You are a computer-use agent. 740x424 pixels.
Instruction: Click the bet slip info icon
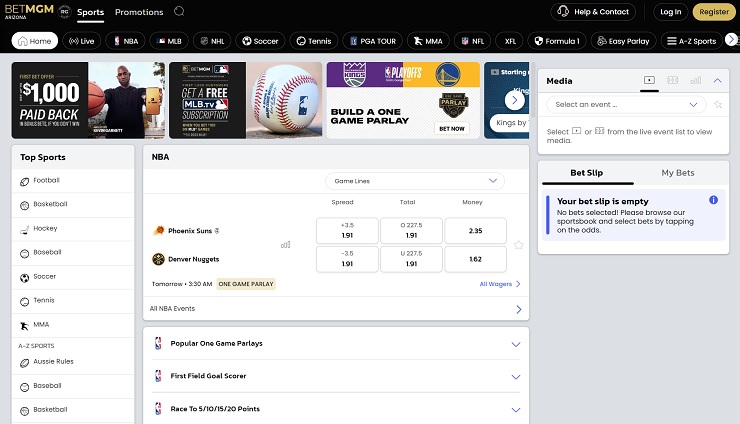713,200
